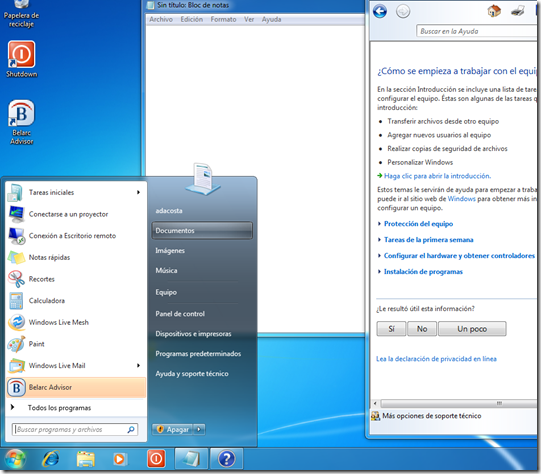The height and width of the screenshot is (474, 541).
Task: Open Lea la declaración de privacidad en línea
Action: pyautogui.click(x=436, y=359)
